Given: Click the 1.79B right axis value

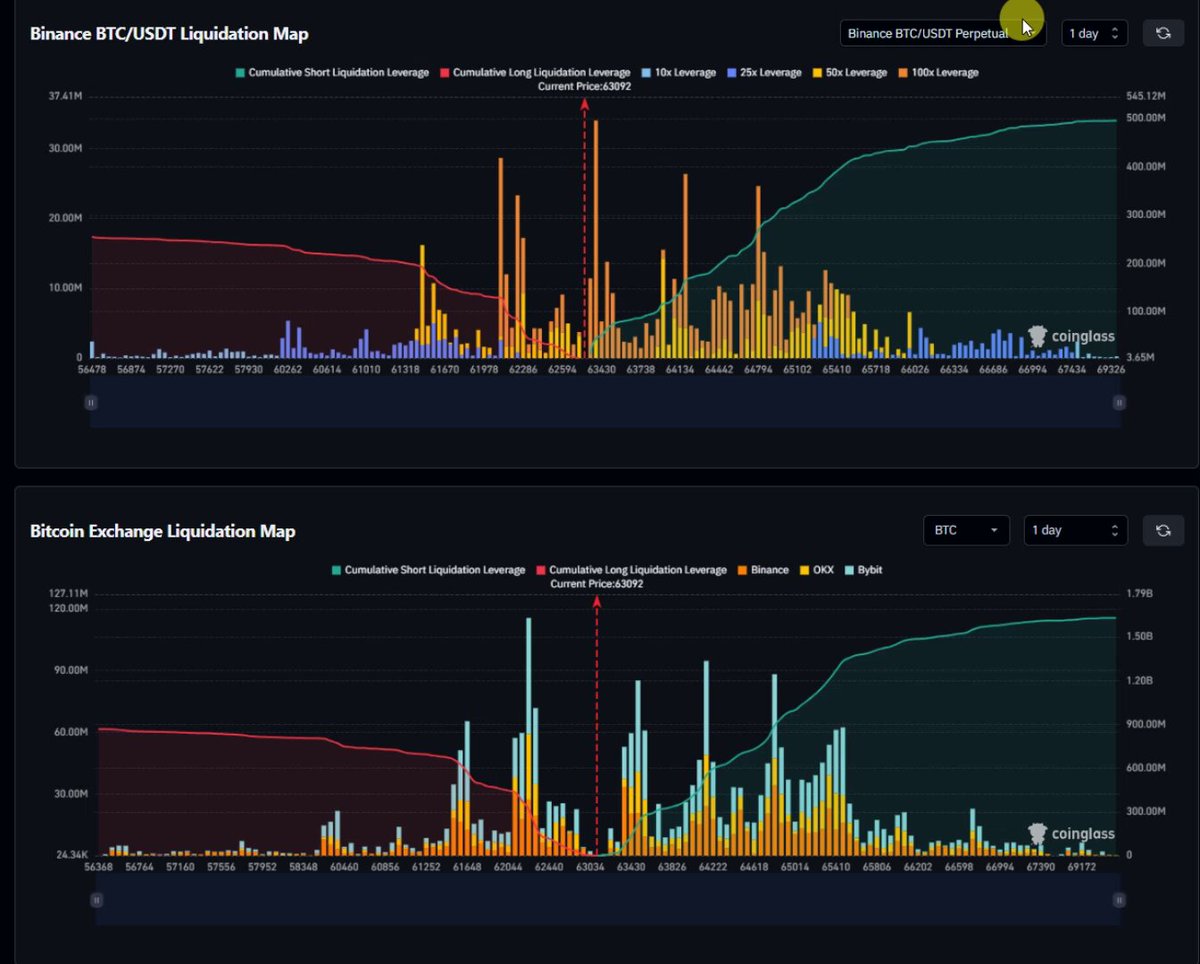Looking at the screenshot, I should pos(1140,594).
